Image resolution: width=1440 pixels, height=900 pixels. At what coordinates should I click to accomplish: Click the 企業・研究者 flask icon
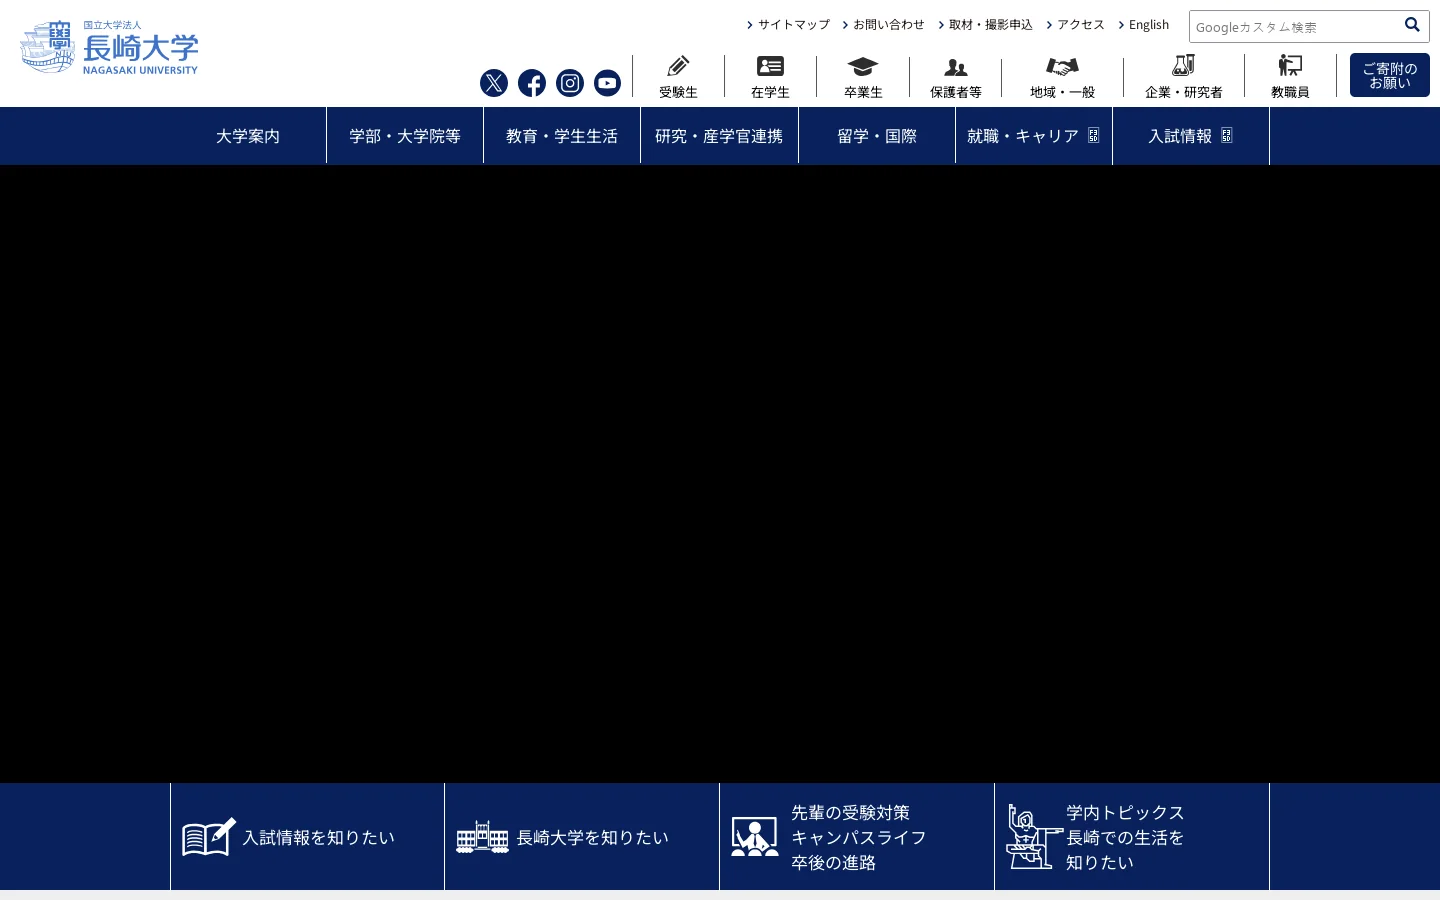(x=1184, y=66)
